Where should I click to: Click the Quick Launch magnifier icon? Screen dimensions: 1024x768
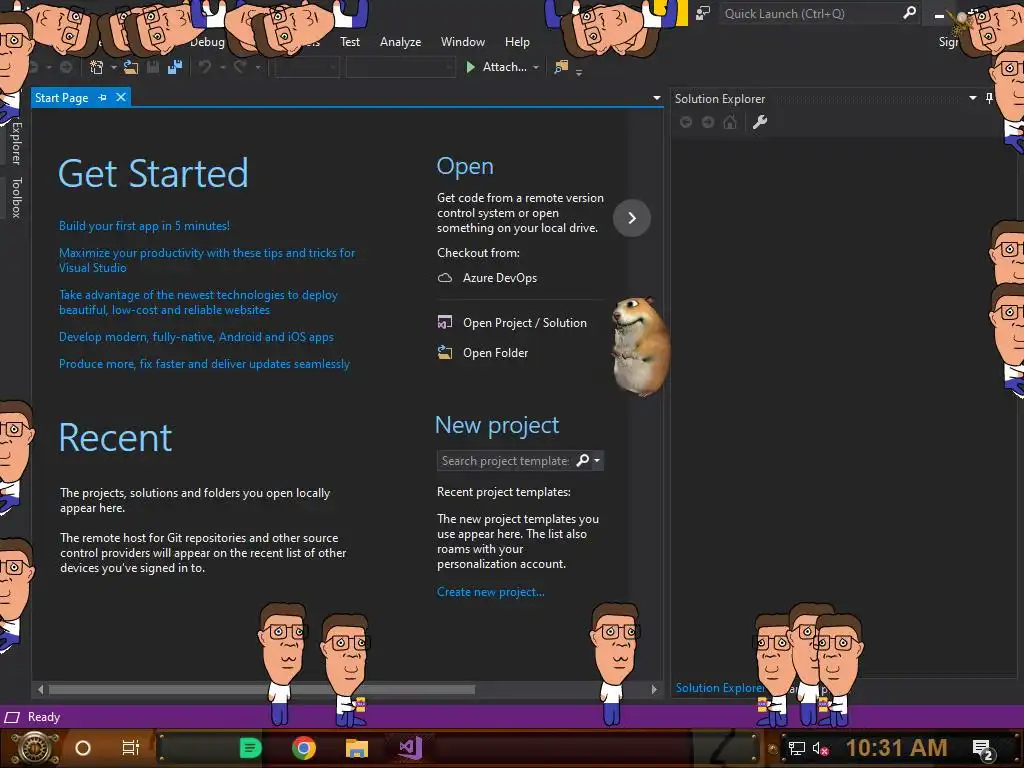pos(909,13)
